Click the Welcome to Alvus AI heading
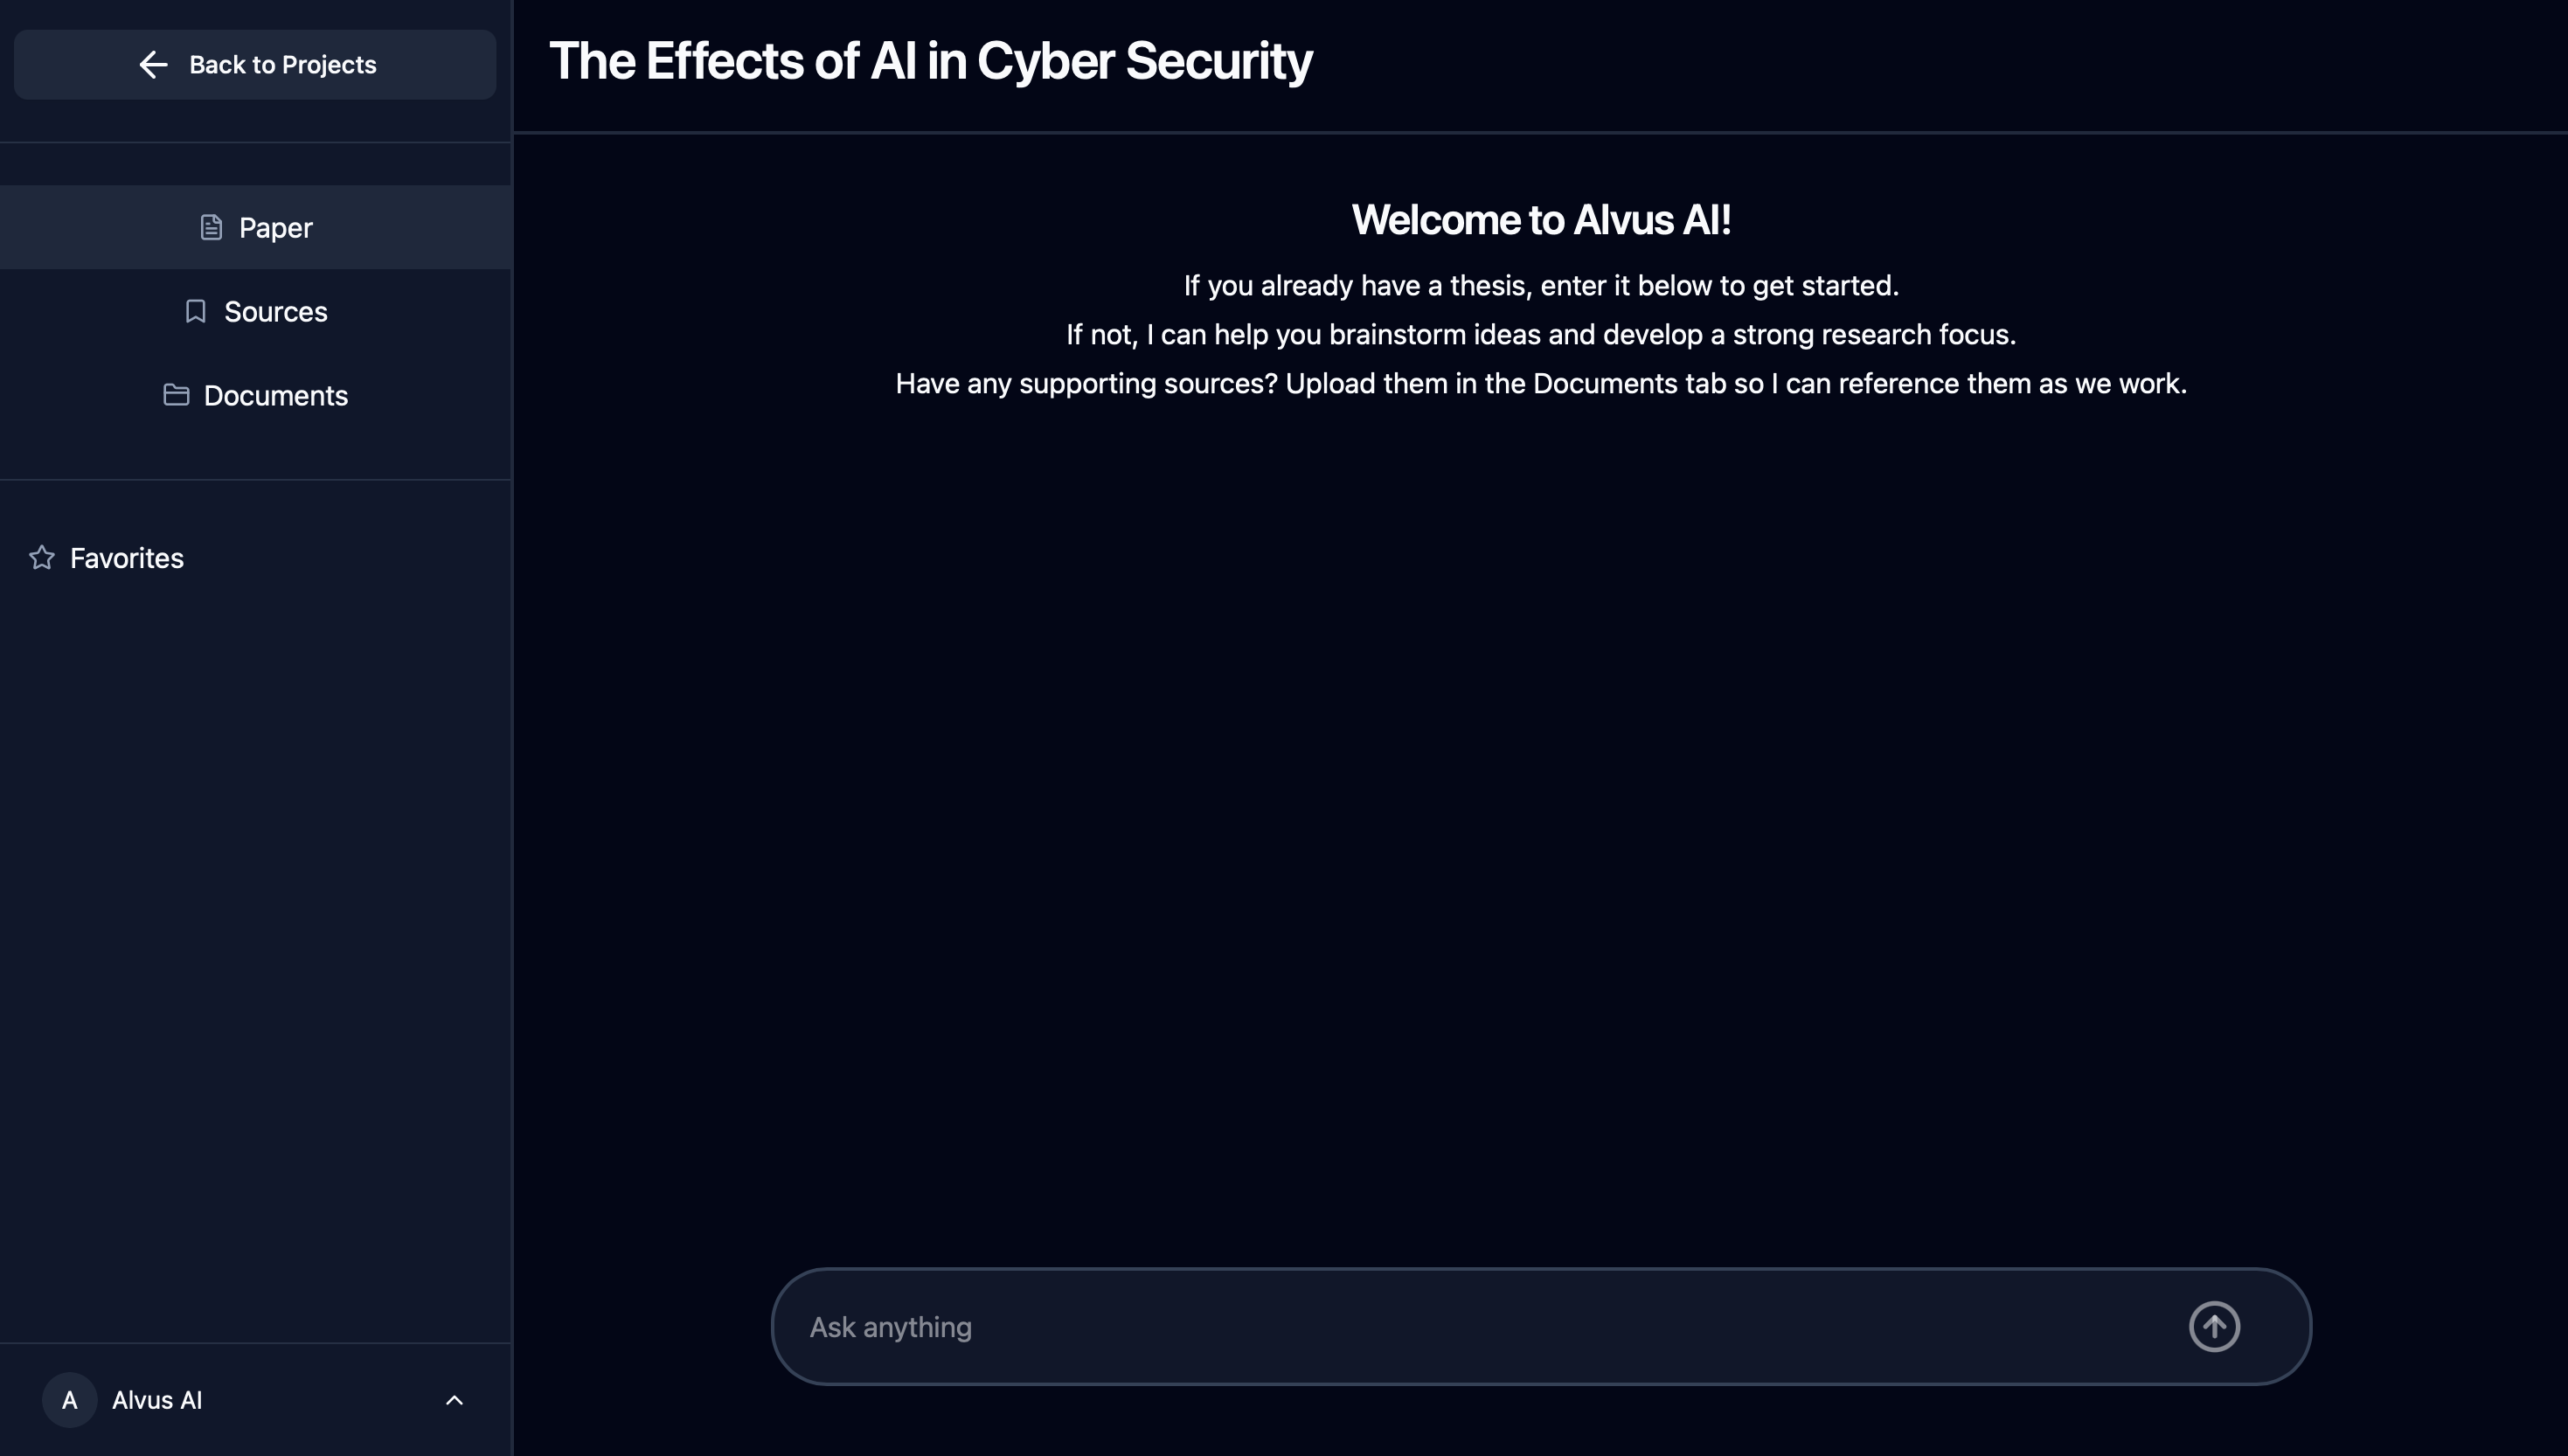2568x1456 pixels. coord(1541,219)
